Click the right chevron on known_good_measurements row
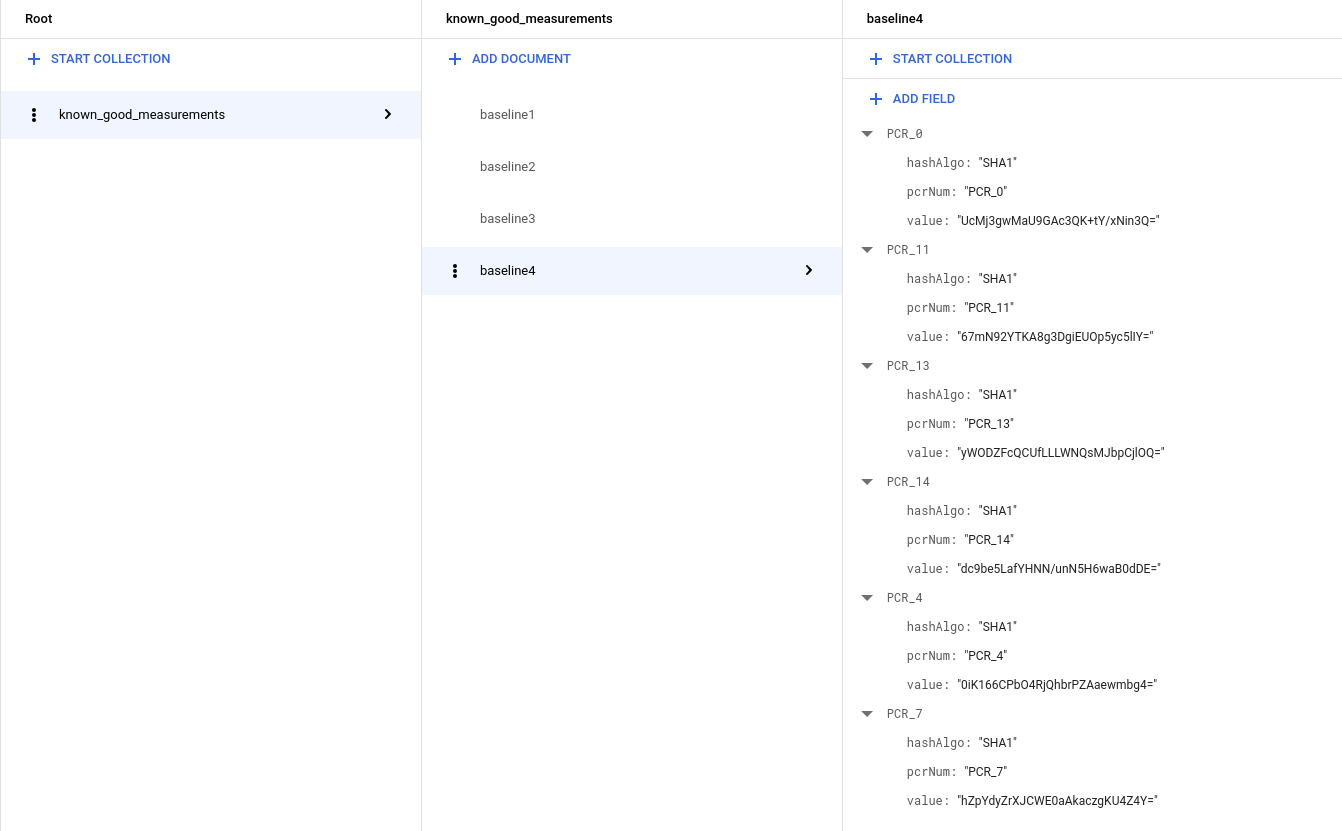This screenshot has width=1342, height=831. click(x=388, y=115)
